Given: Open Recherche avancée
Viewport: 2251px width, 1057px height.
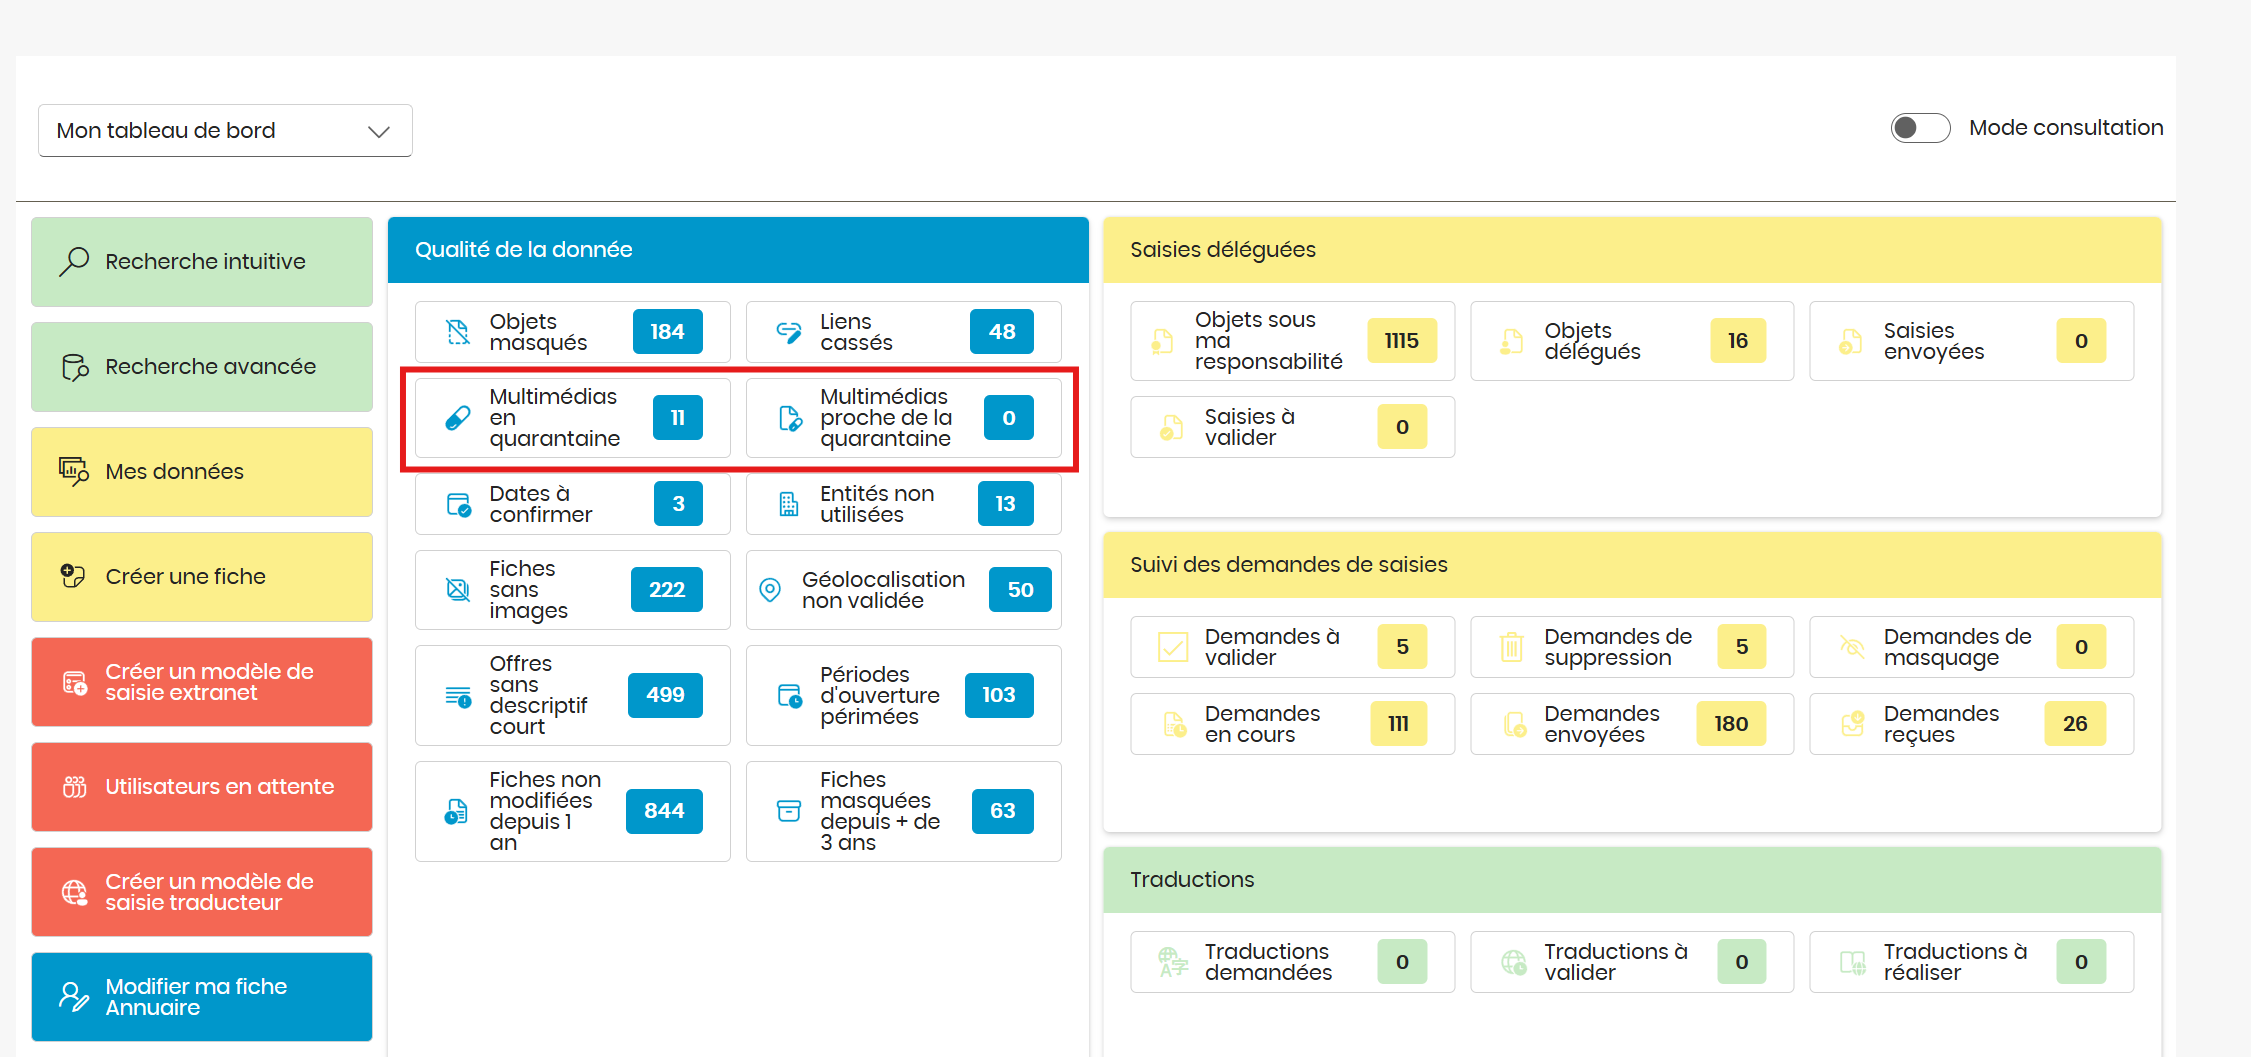Looking at the screenshot, I should [202, 367].
